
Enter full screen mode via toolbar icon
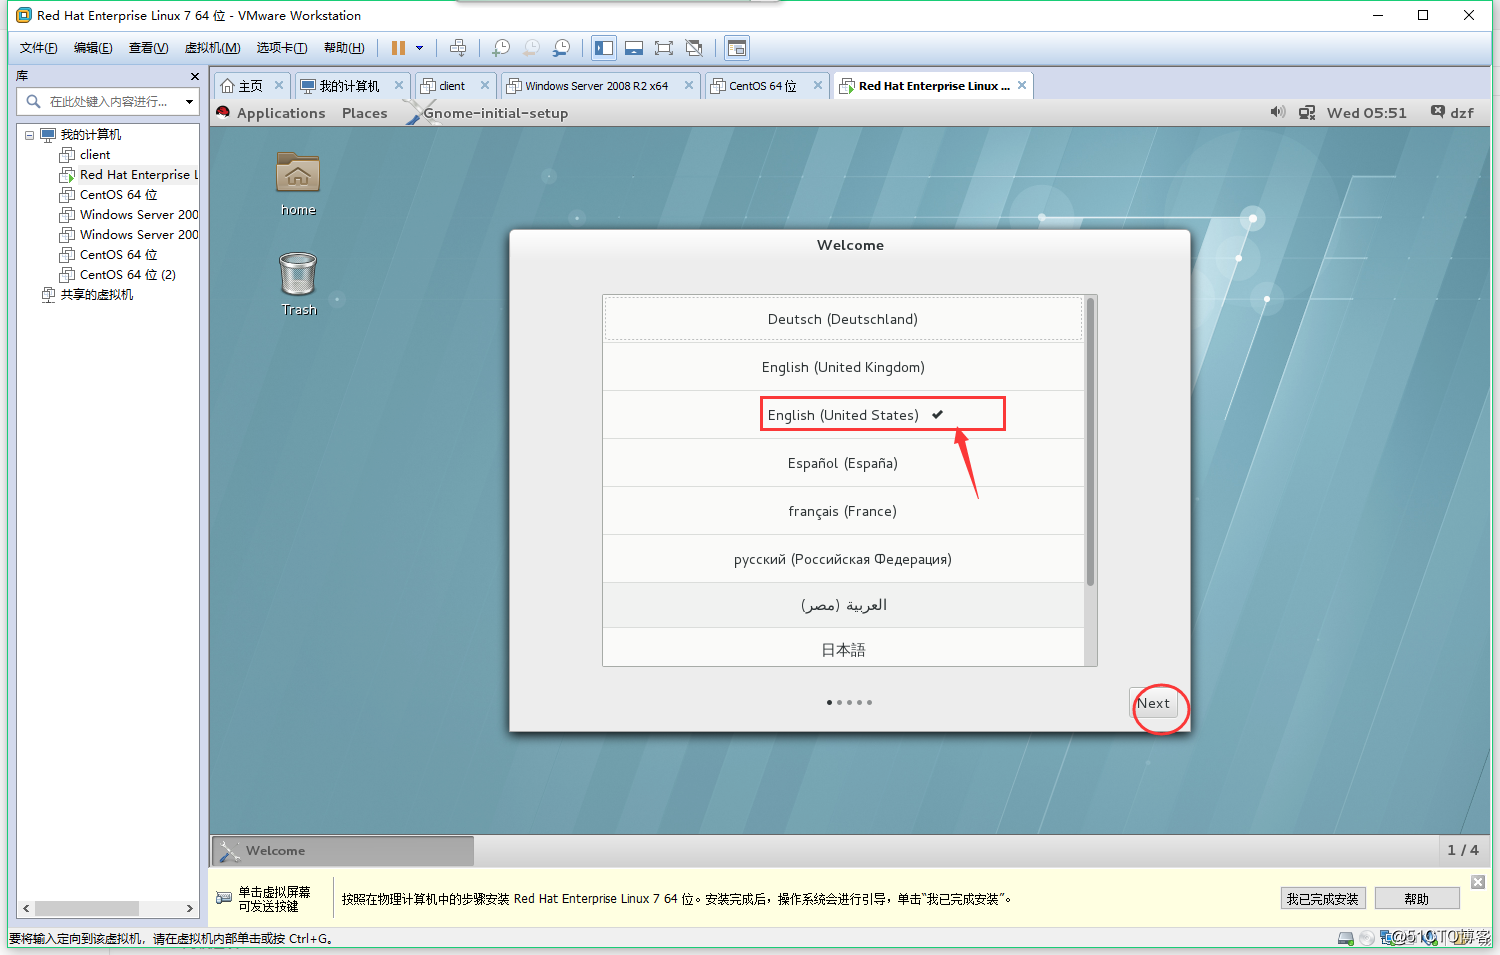pyautogui.click(x=664, y=48)
